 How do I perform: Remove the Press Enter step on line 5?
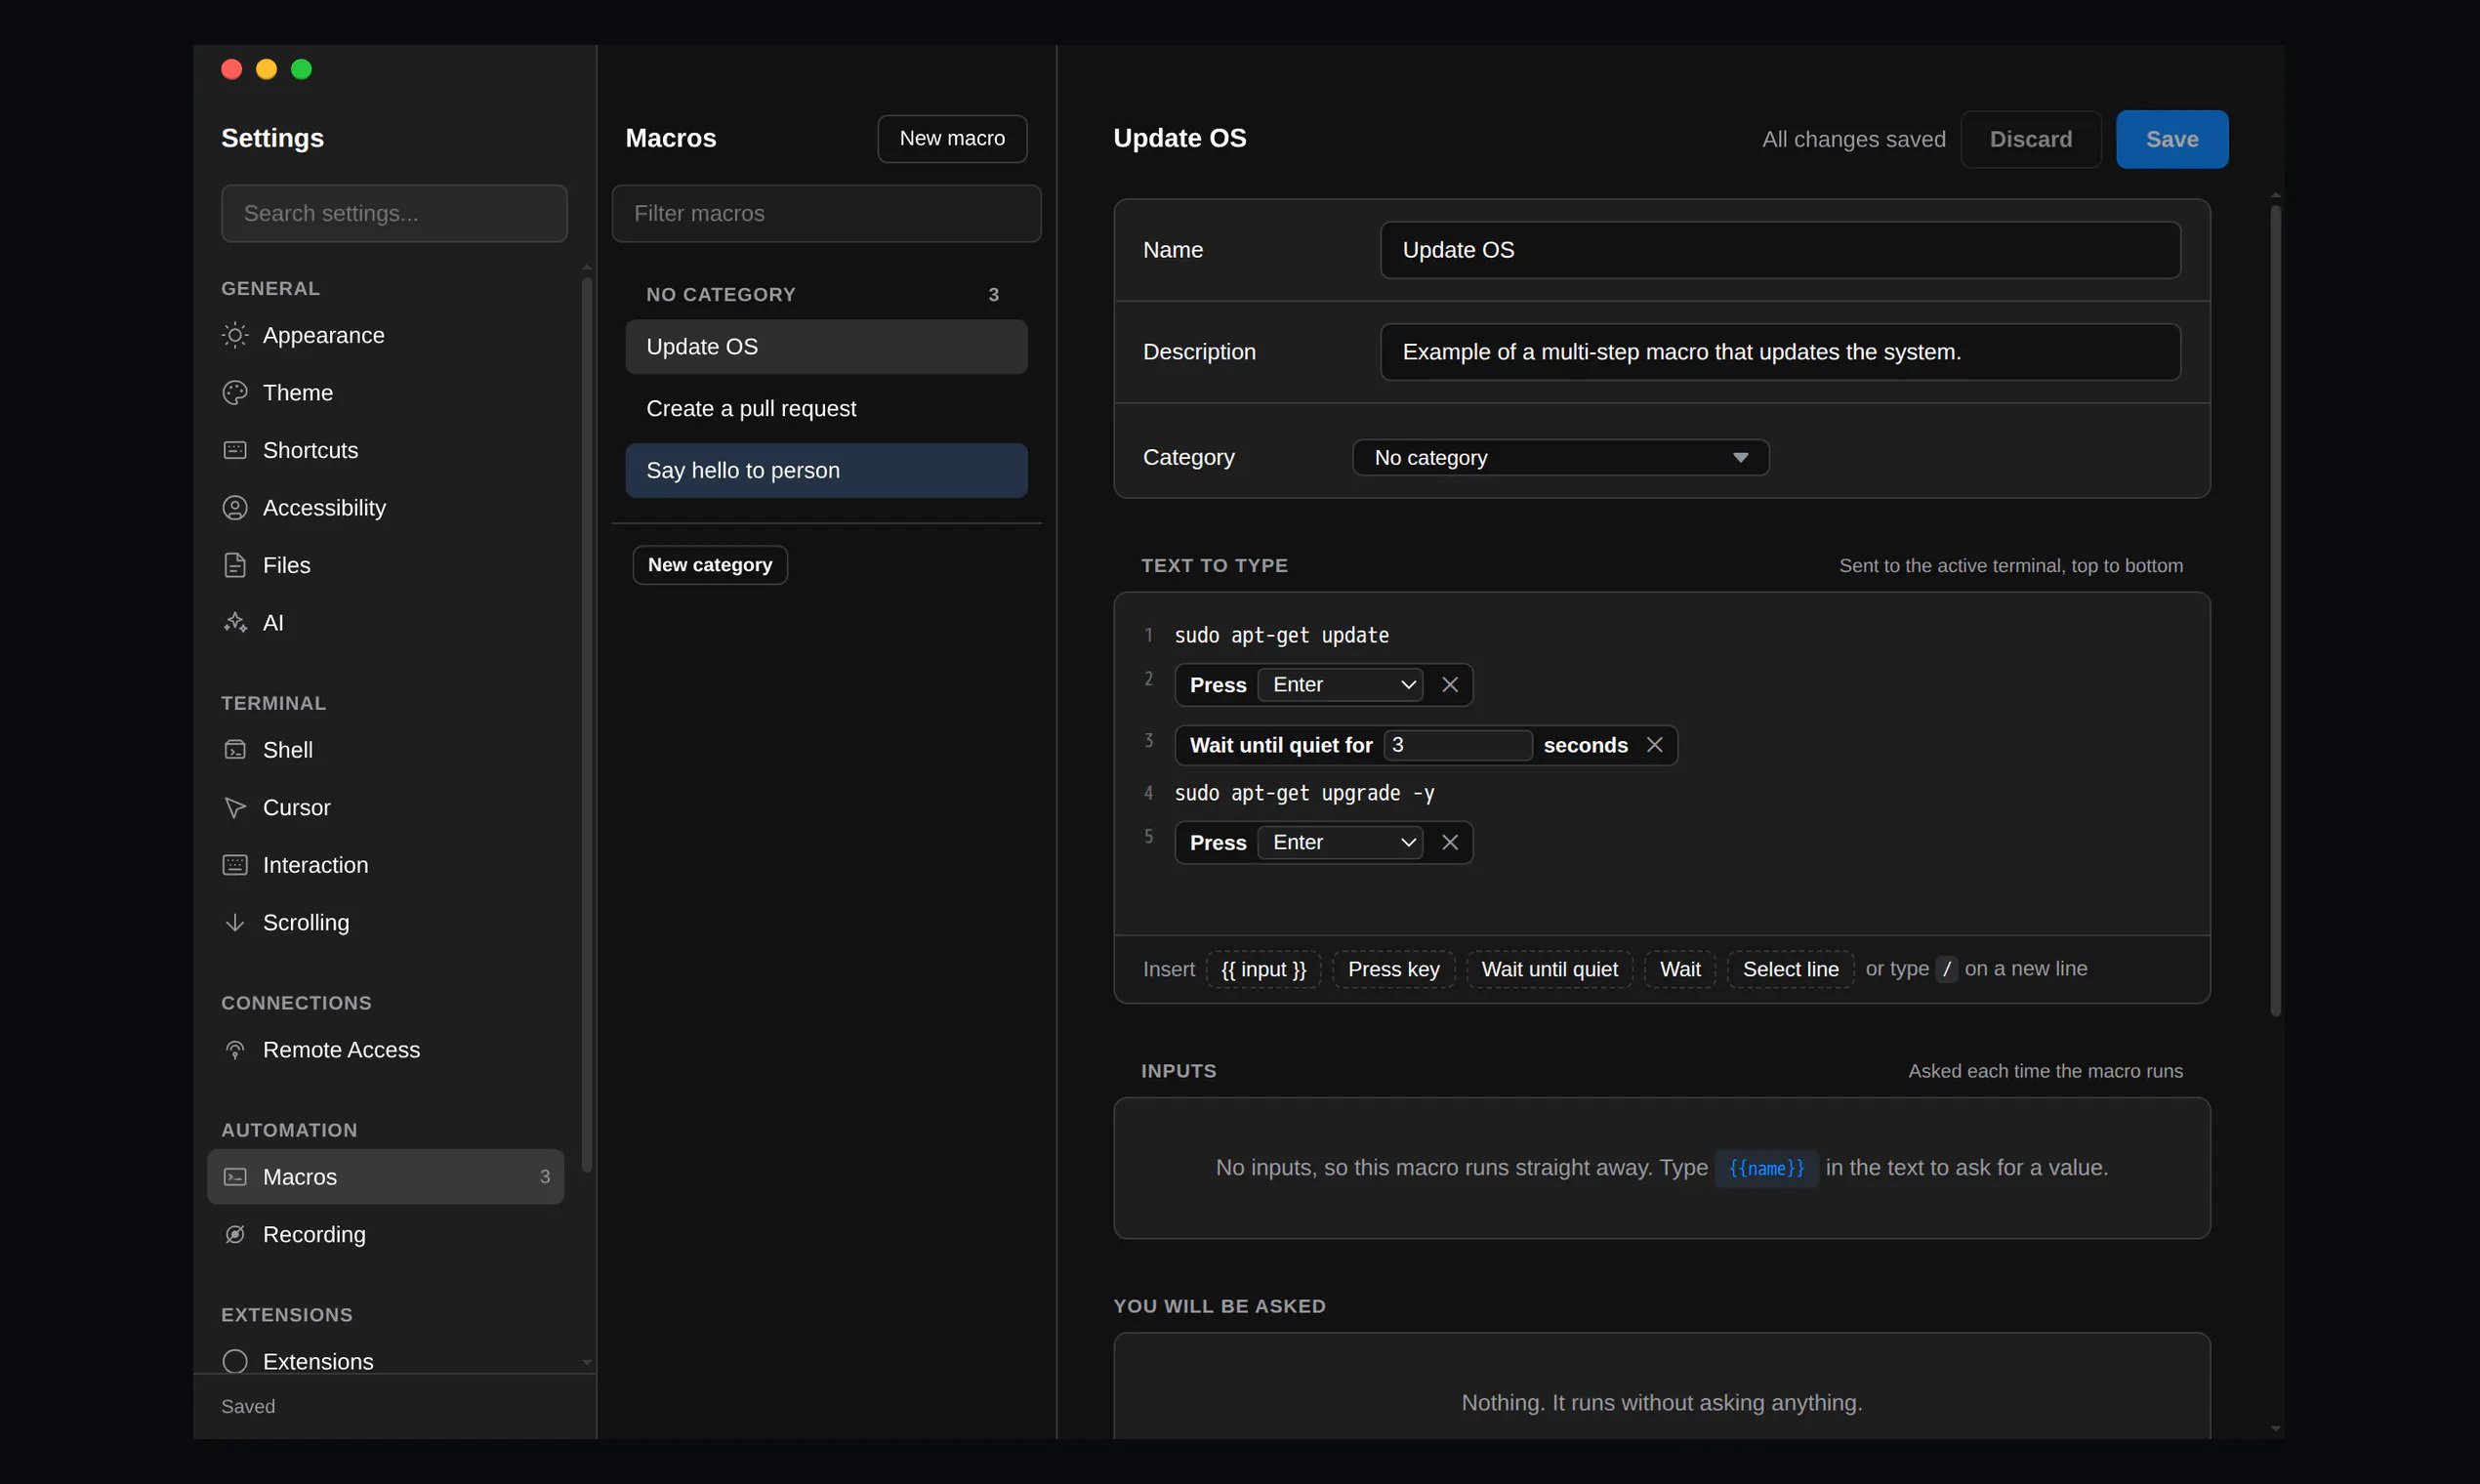point(1450,843)
